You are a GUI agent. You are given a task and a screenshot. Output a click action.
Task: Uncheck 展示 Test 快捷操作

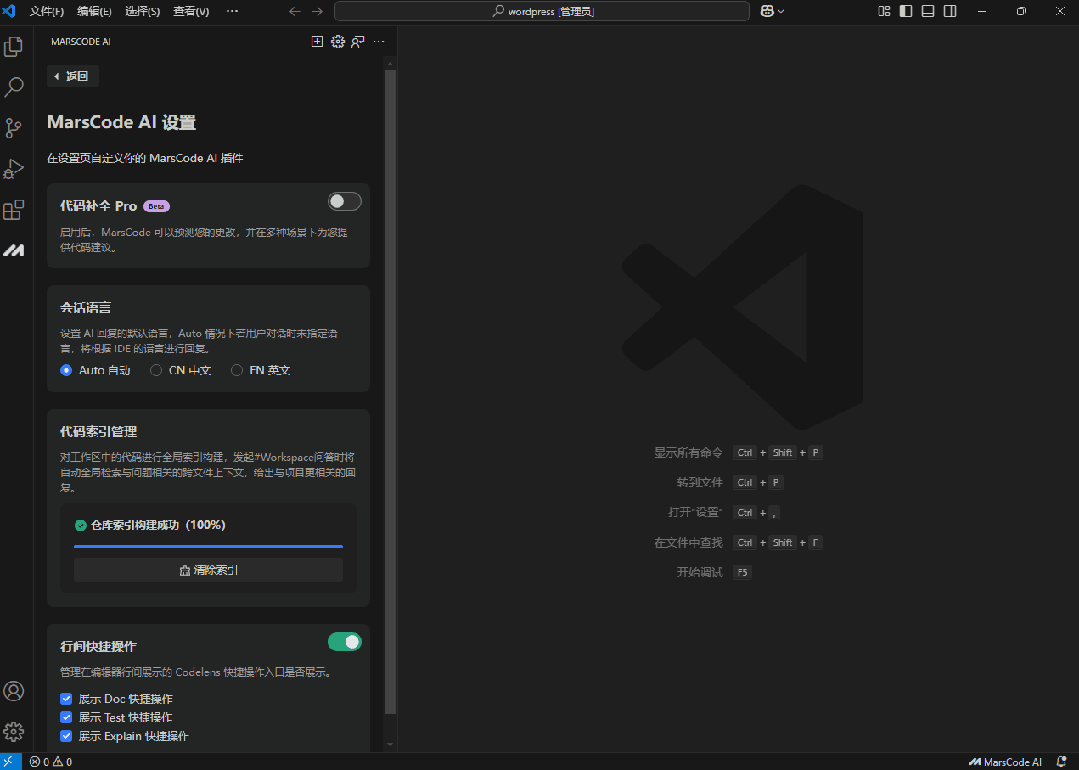coord(66,718)
